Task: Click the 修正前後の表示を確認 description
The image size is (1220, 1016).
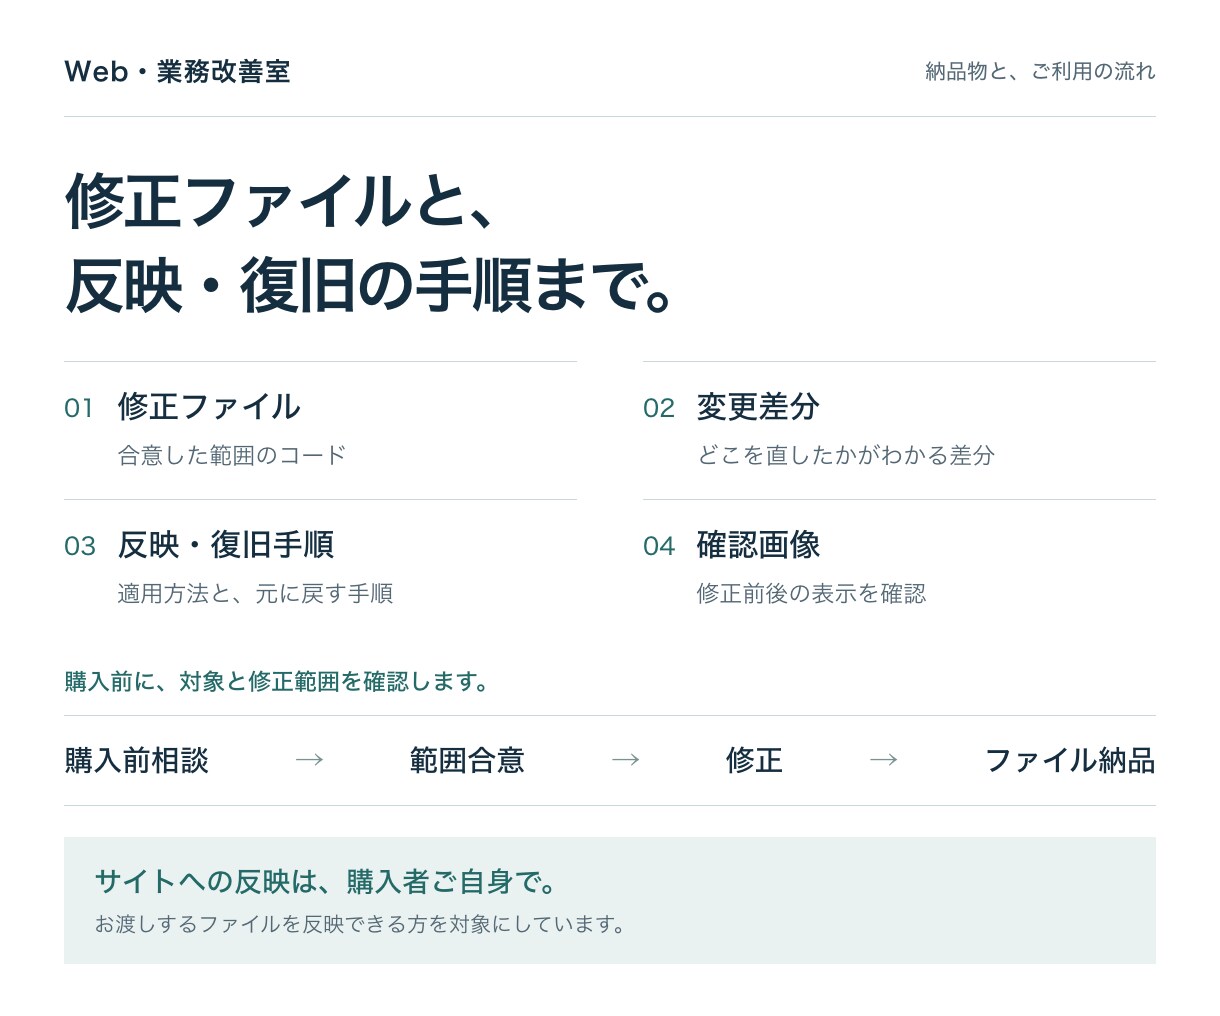Action: (x=811, y=594)
